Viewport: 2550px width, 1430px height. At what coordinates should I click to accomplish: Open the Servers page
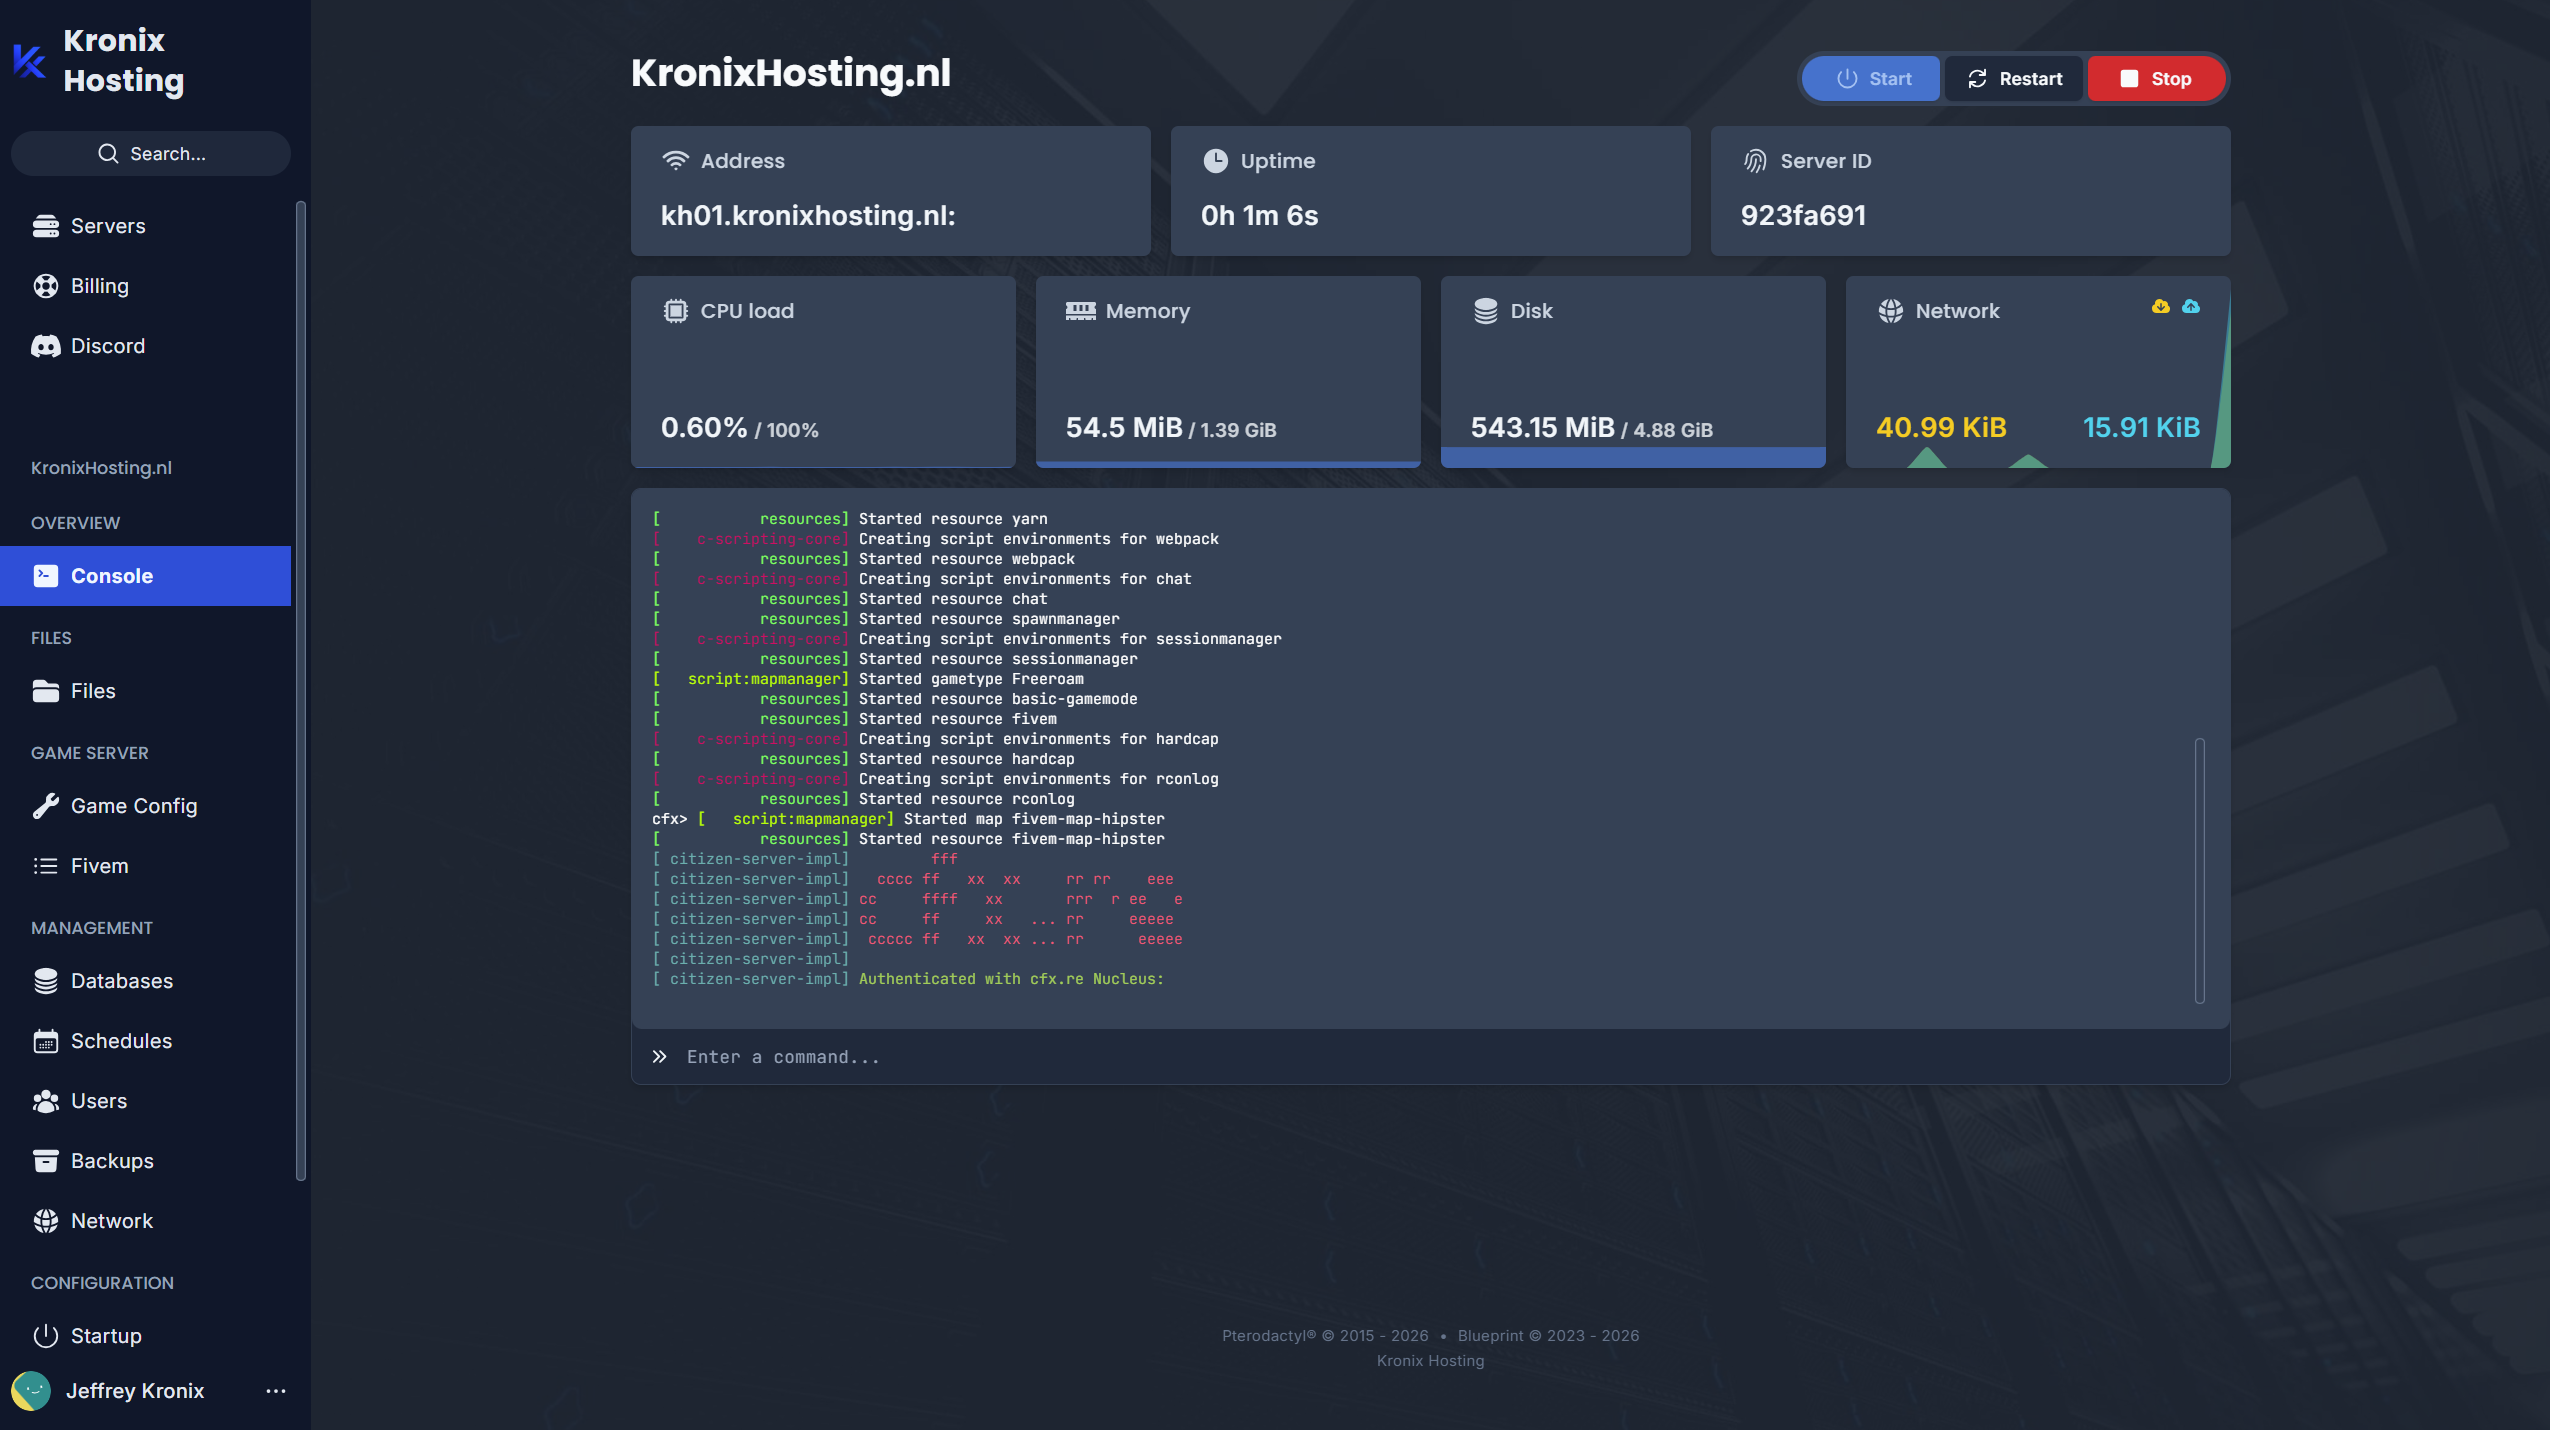click(x=146, y=226)
